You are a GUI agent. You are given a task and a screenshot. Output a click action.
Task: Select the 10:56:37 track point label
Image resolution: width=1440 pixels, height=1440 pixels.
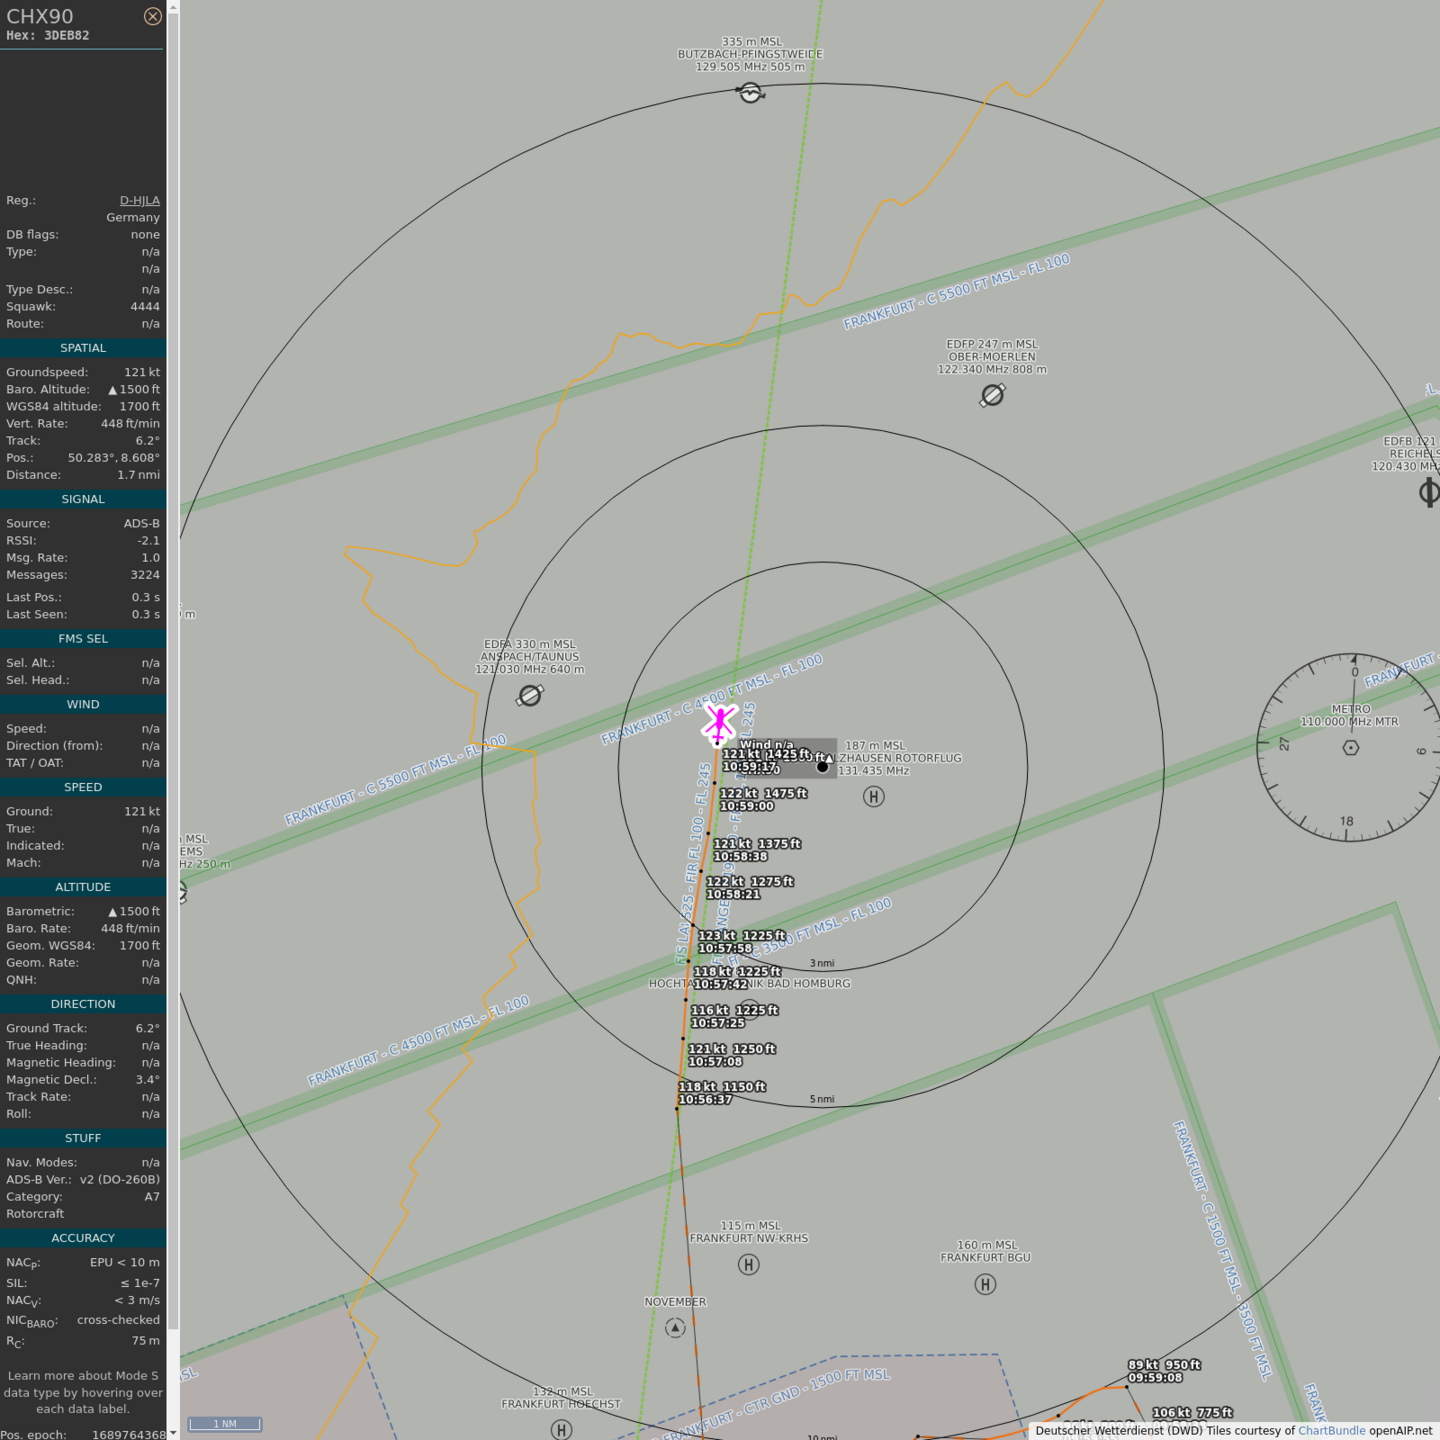[x=705, y=1100]
